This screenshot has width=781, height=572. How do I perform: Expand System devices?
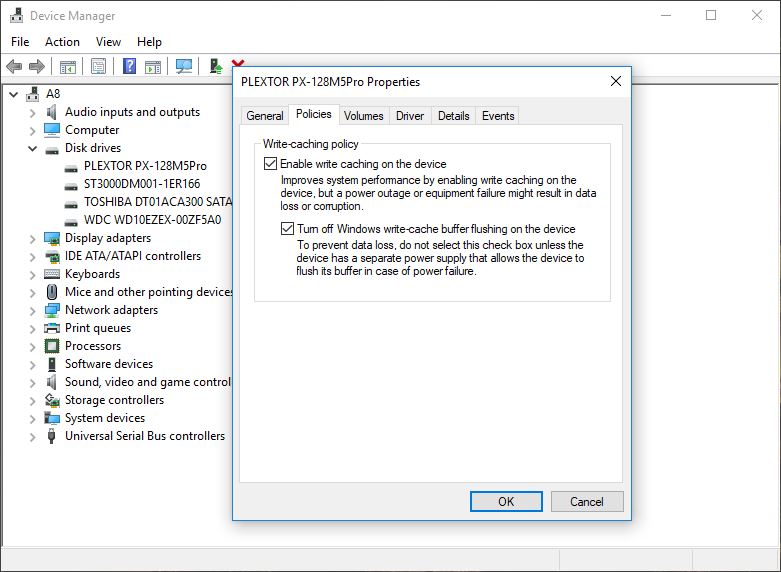click(32, 419)
